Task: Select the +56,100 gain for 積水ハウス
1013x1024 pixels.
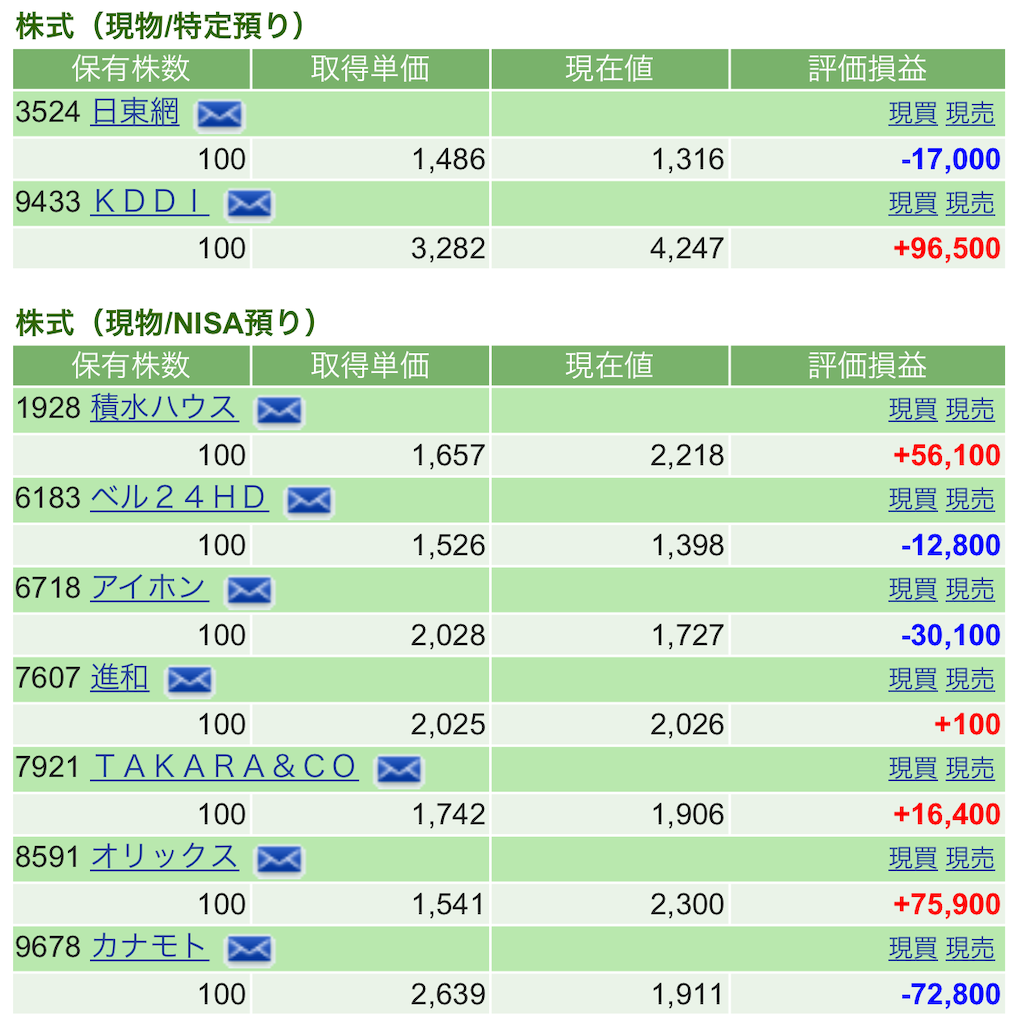Action: pyautogui.click(x=946, y=456)
